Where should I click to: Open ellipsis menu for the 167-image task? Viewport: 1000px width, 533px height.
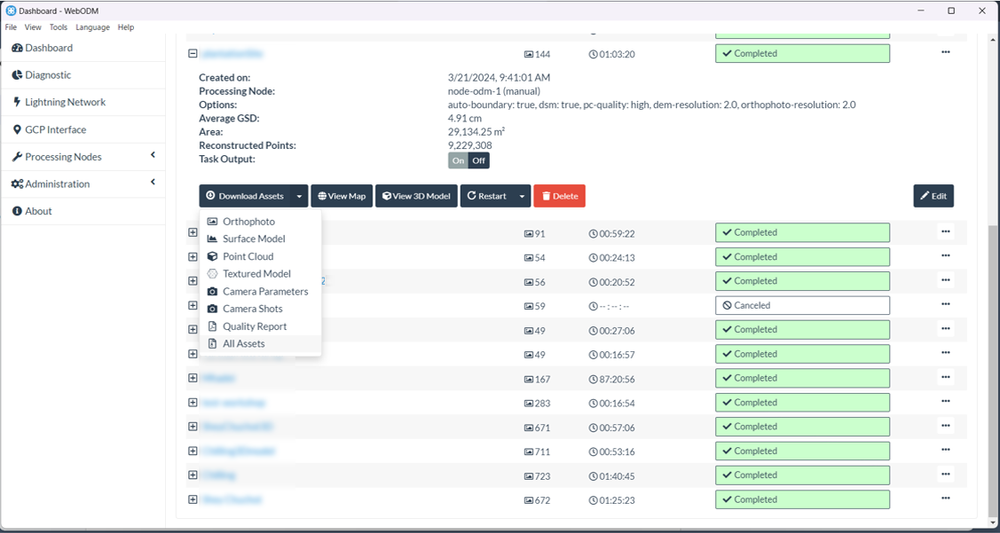tap(945, 377)
